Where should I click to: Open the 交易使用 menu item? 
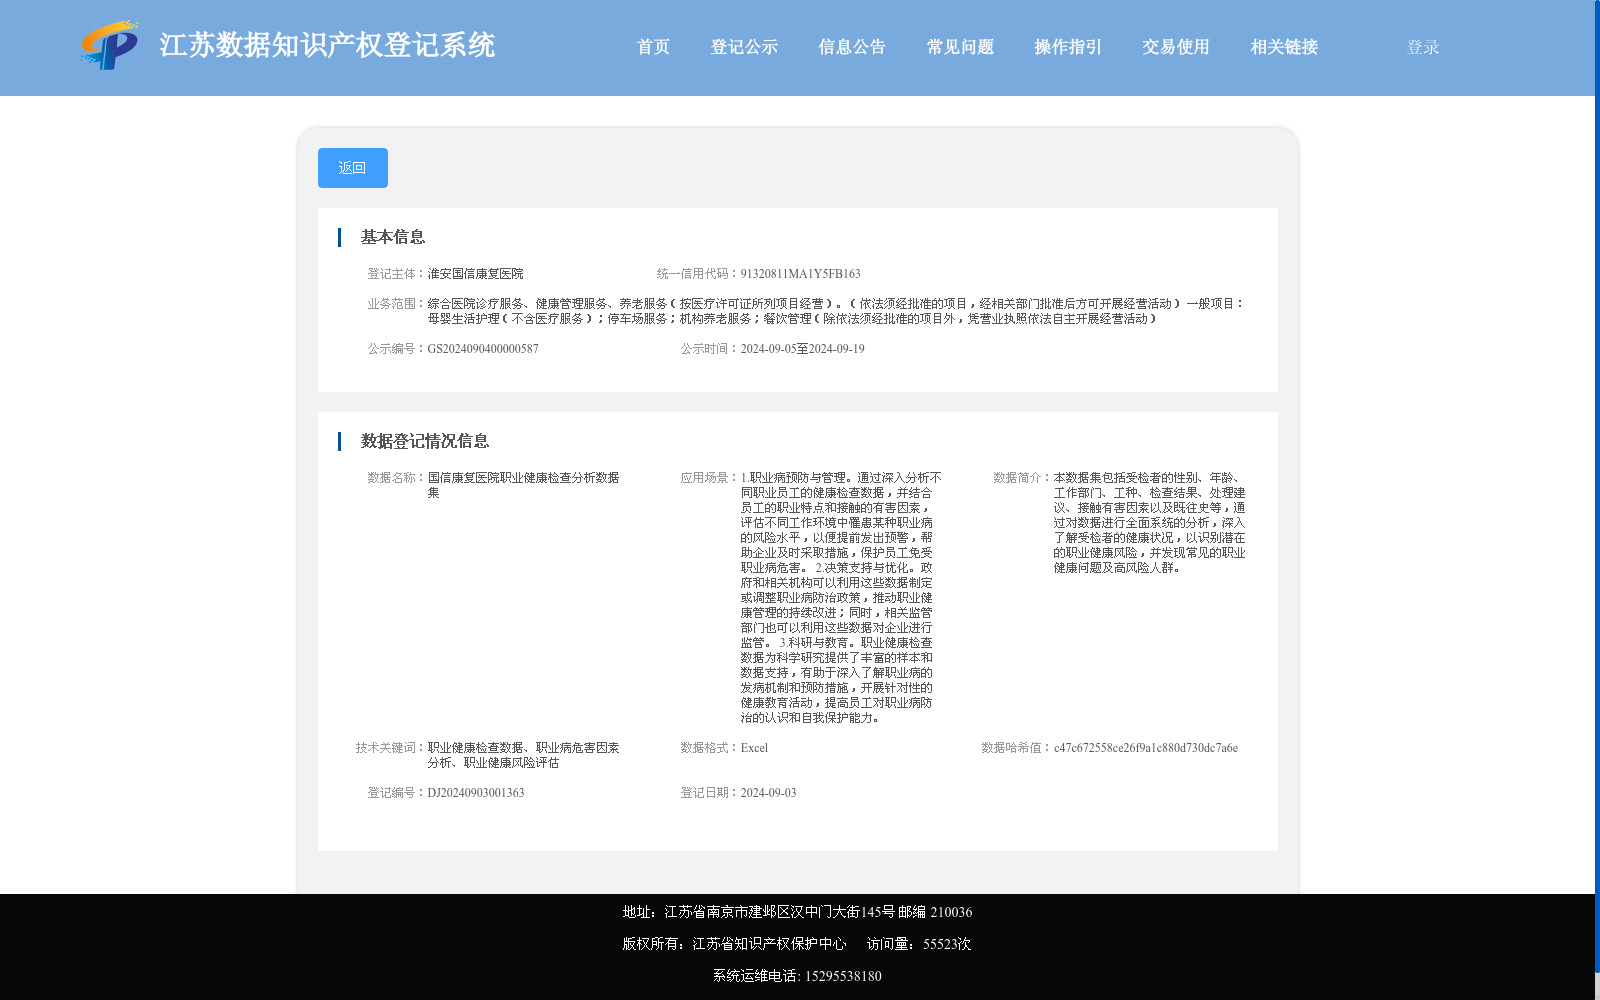tap(1176, 47)
